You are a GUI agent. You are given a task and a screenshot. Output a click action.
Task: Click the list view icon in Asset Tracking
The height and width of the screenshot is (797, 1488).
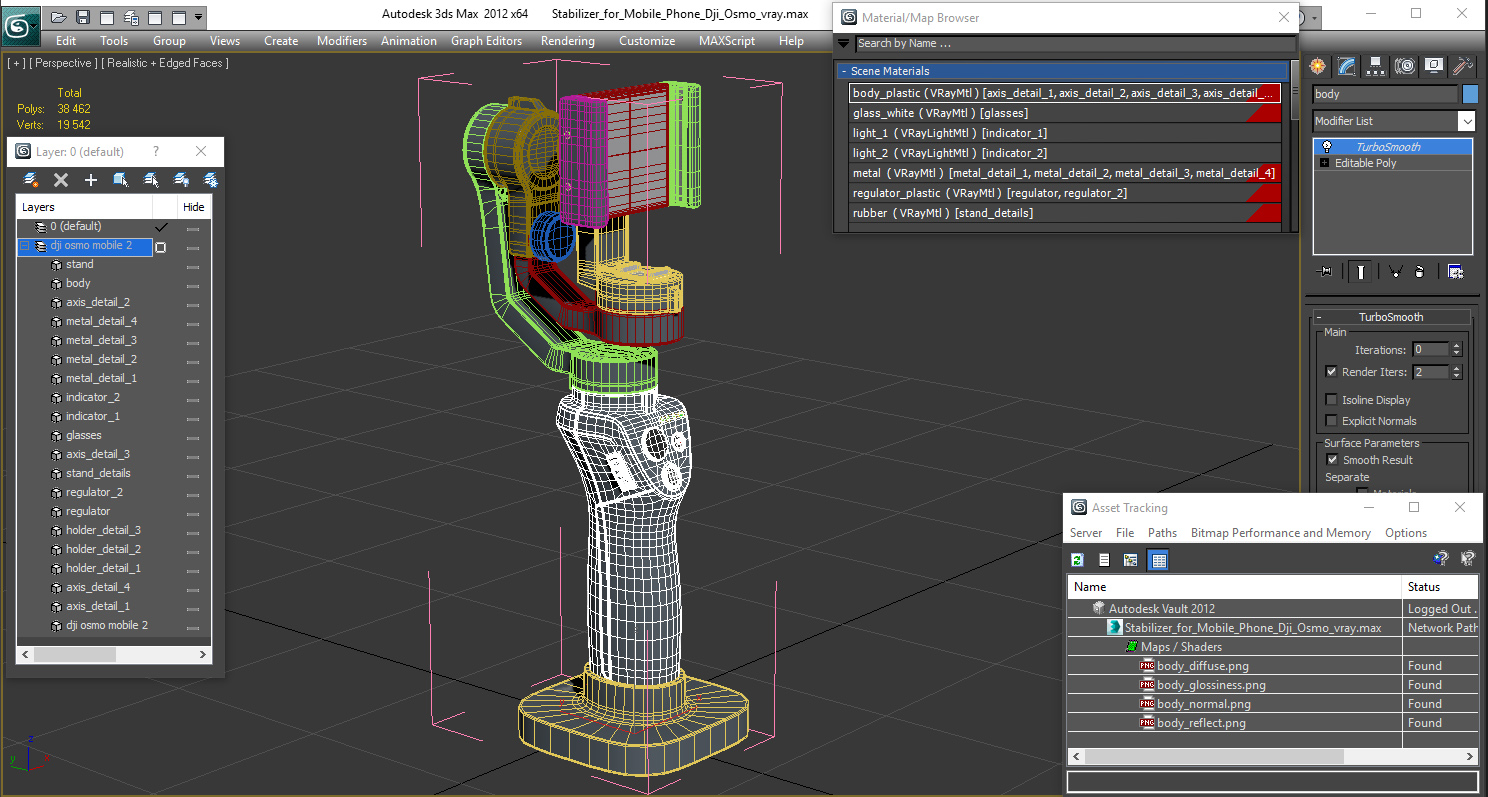[x=1104, y=560]
